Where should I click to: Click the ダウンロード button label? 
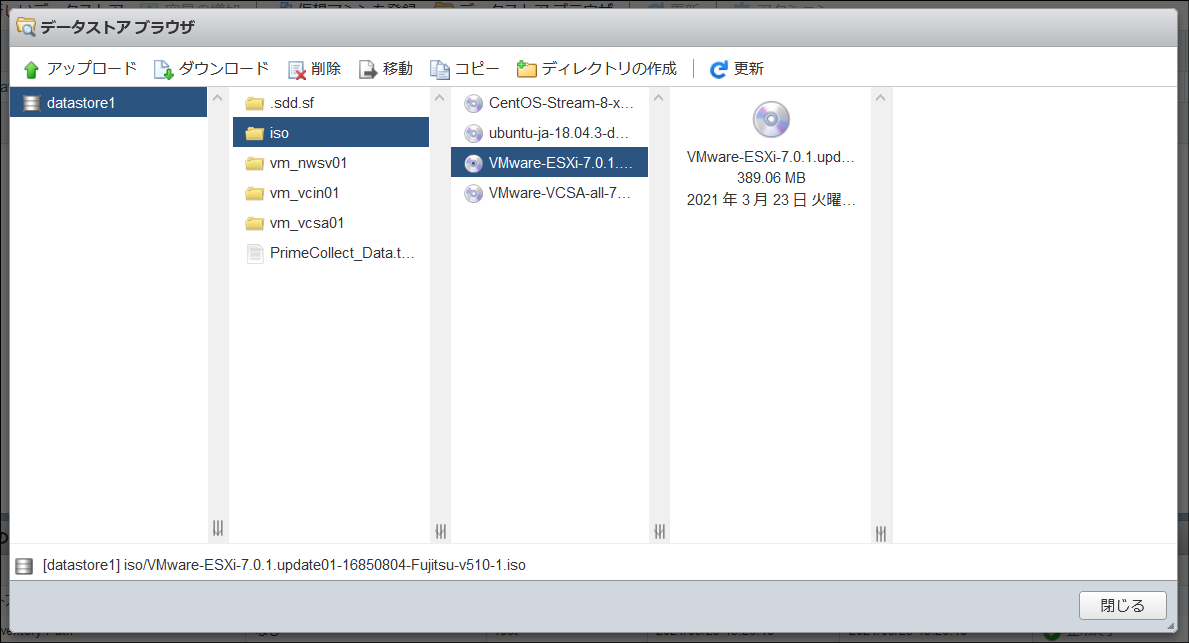click(x=224, y=68)
